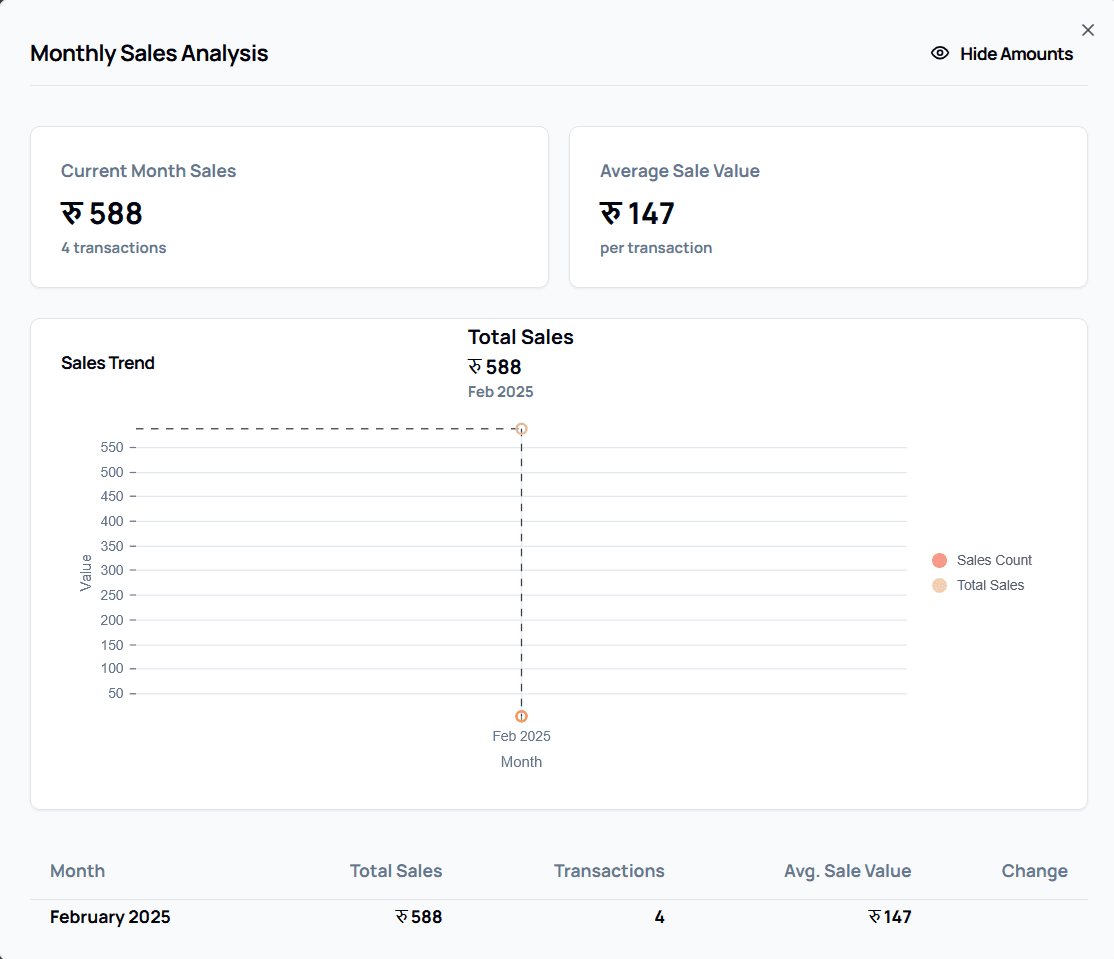Click the Sales Count marker below the chart axis

(521, 716)
